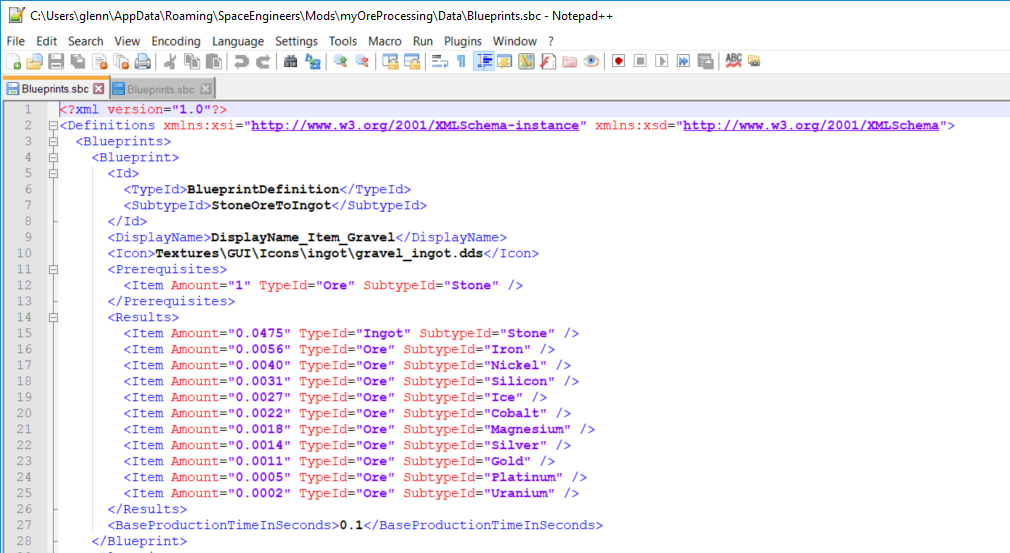1010x553 pixels.
Task: Collapse the Definitions node fold marker
Action: [x=53, y=126]
